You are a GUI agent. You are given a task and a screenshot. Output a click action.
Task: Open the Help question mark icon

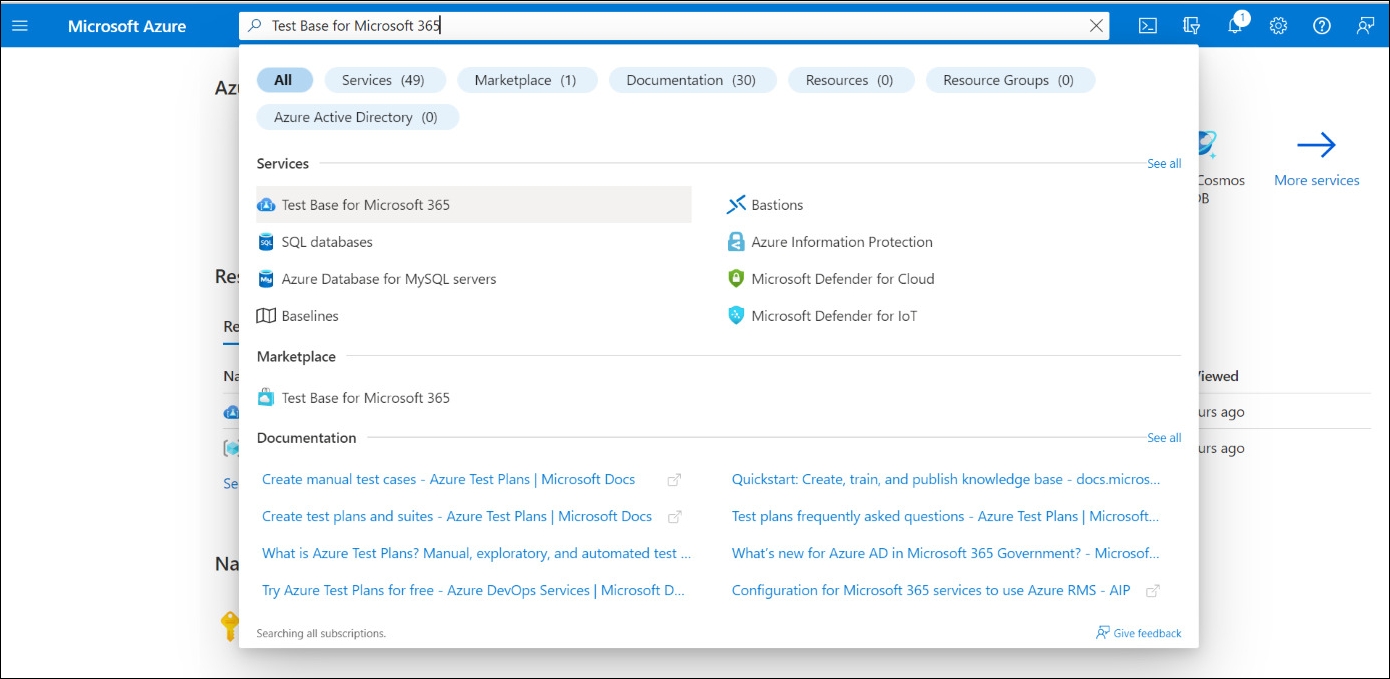pos(1322,26)
